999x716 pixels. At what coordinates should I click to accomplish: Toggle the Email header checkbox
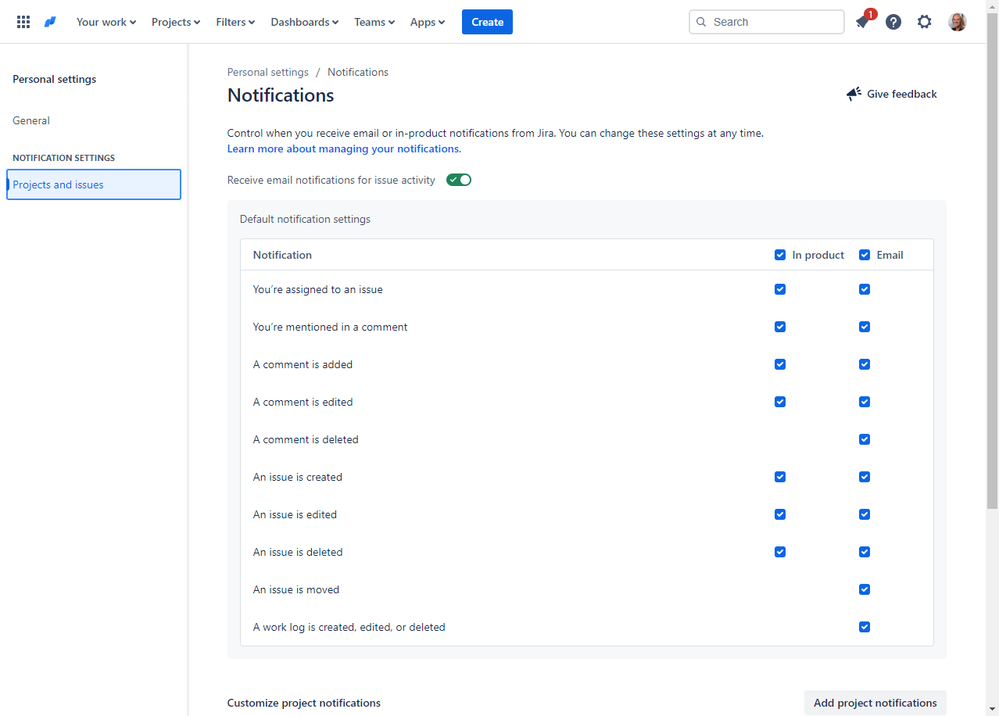(864, 255)
